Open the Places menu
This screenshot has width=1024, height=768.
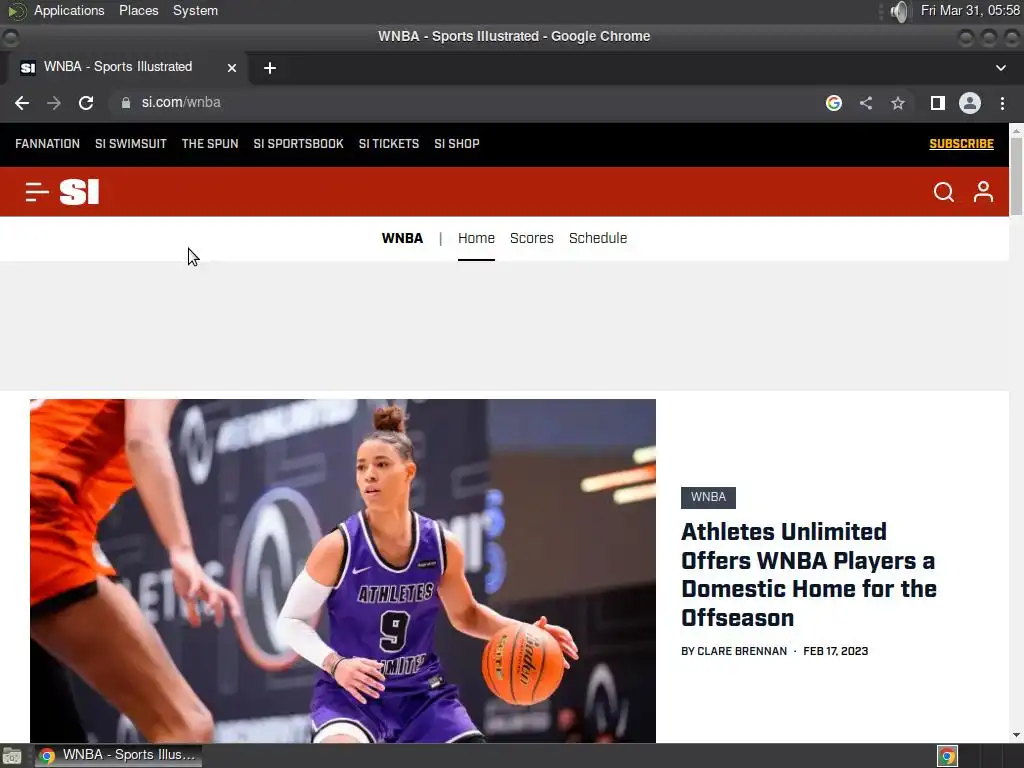[x=138, y=10]
